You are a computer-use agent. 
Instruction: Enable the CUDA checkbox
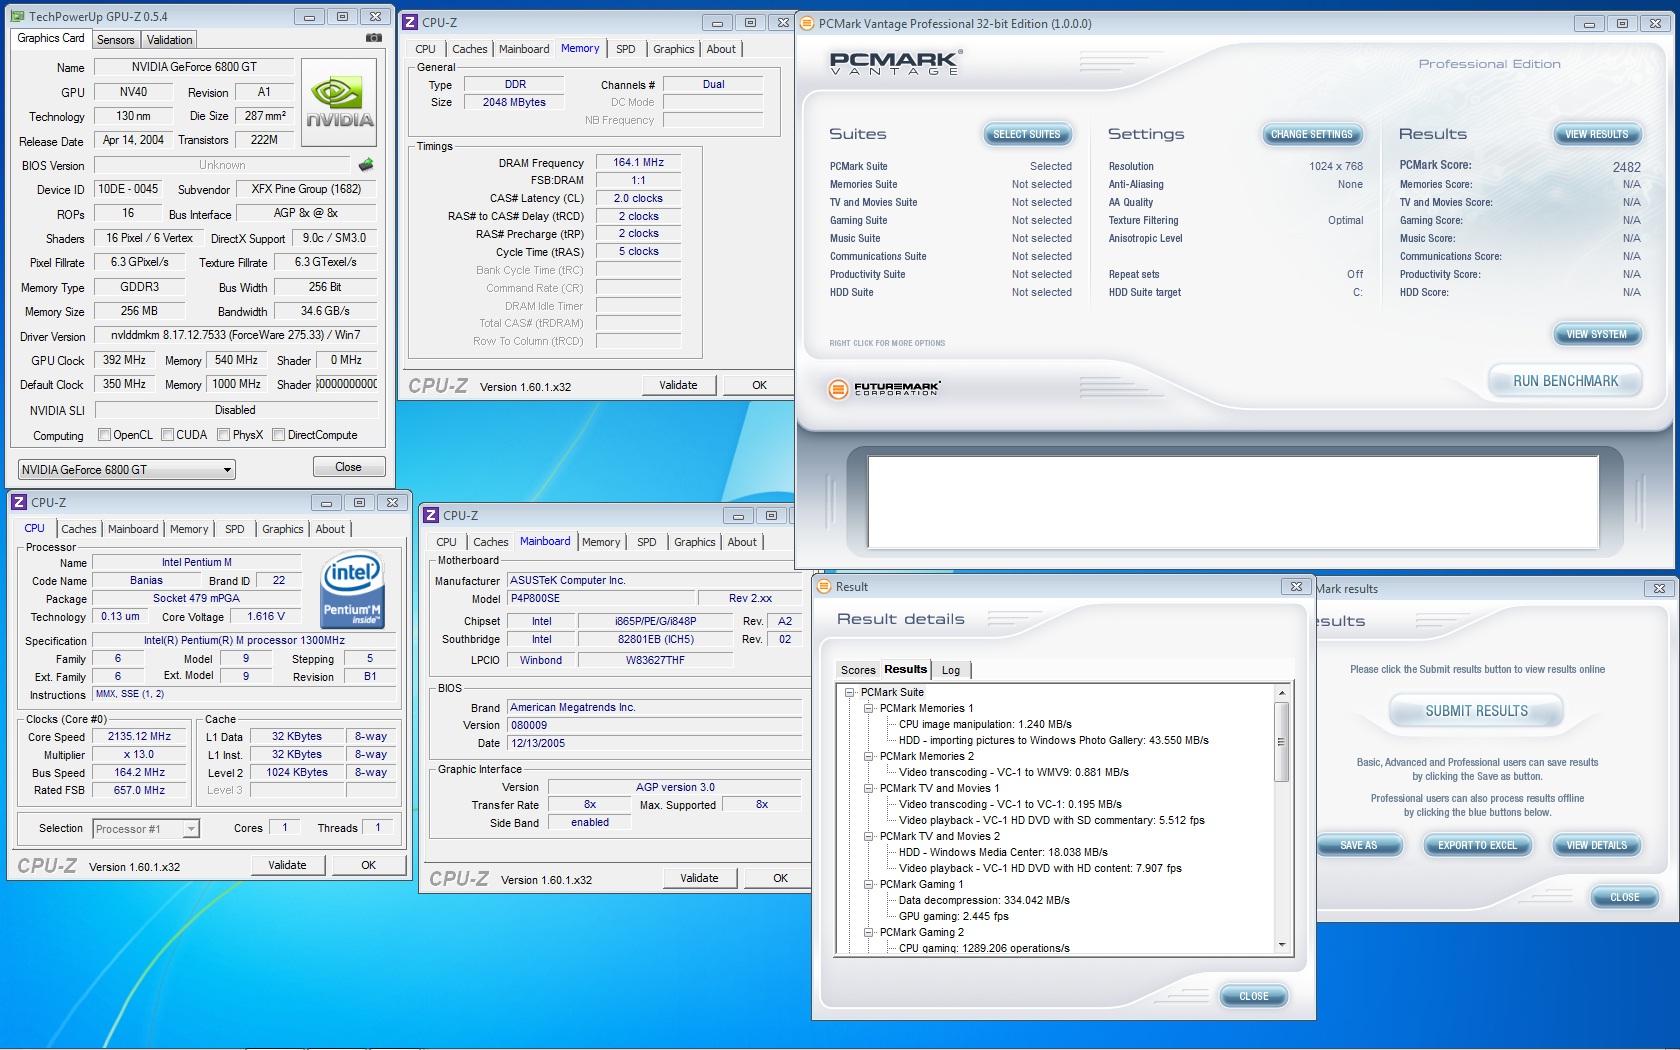(168, 435)
